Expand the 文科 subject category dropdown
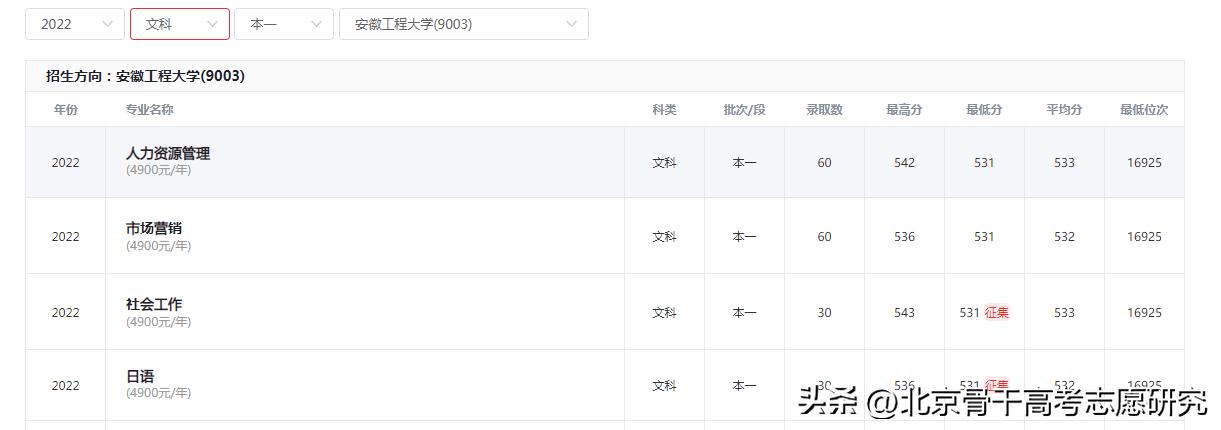 pos(179,24)
